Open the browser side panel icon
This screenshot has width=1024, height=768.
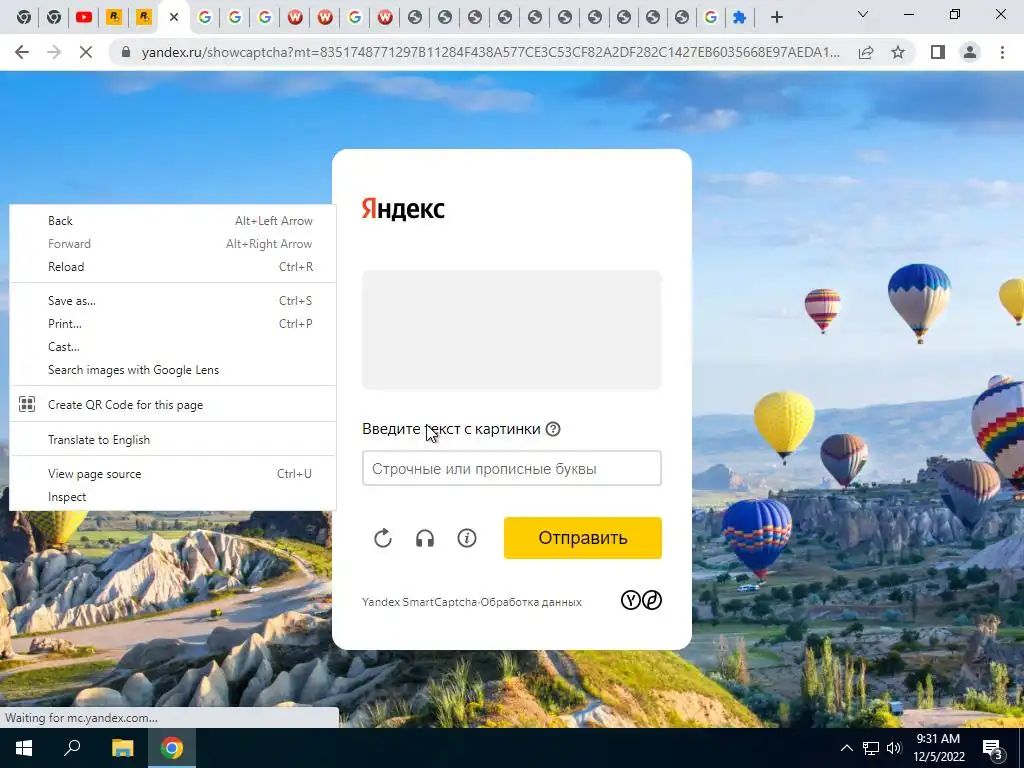[938, 52]
